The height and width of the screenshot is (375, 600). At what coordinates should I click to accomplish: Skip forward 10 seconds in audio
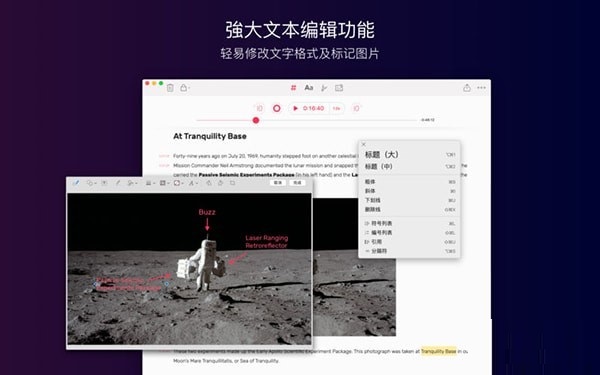coord(356,108)
